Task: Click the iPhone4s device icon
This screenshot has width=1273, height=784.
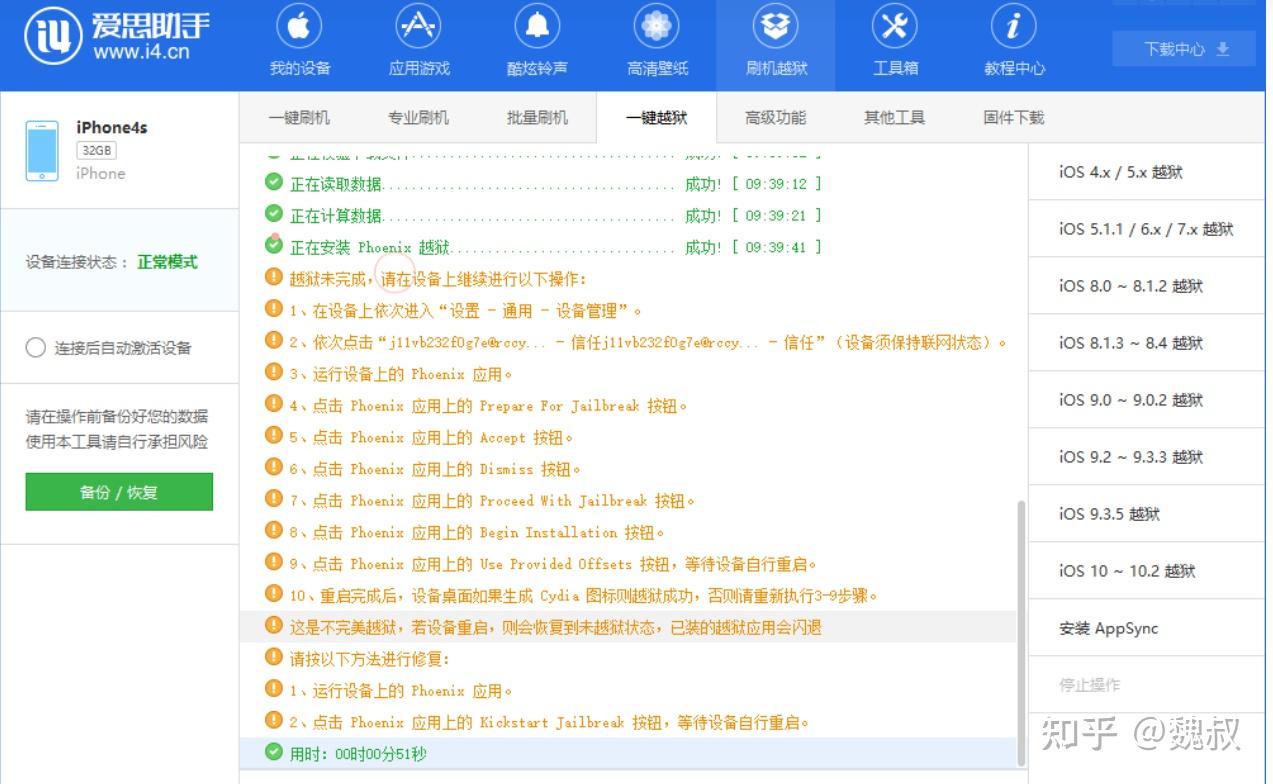Action: (x=42, y=151)
